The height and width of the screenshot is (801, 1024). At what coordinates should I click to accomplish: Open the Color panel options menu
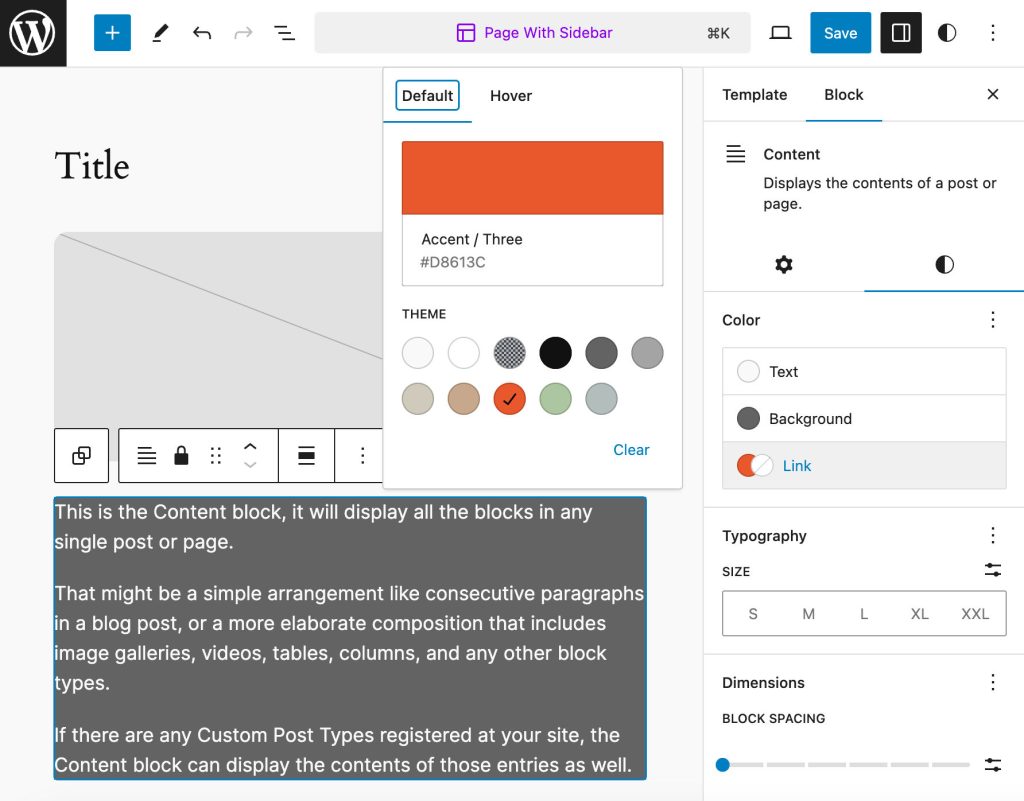pos(992,319)
